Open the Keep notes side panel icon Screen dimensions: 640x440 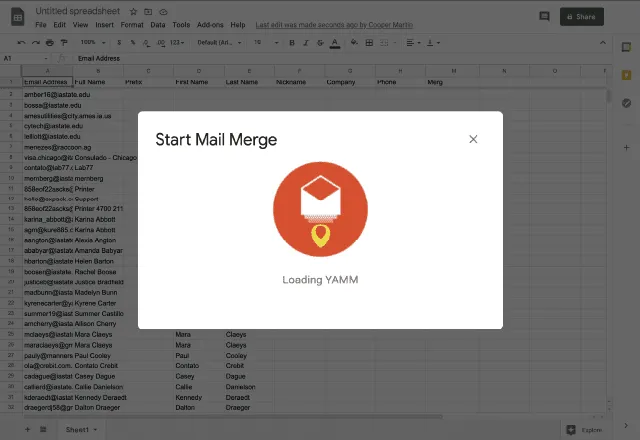(x=626, y=75)
